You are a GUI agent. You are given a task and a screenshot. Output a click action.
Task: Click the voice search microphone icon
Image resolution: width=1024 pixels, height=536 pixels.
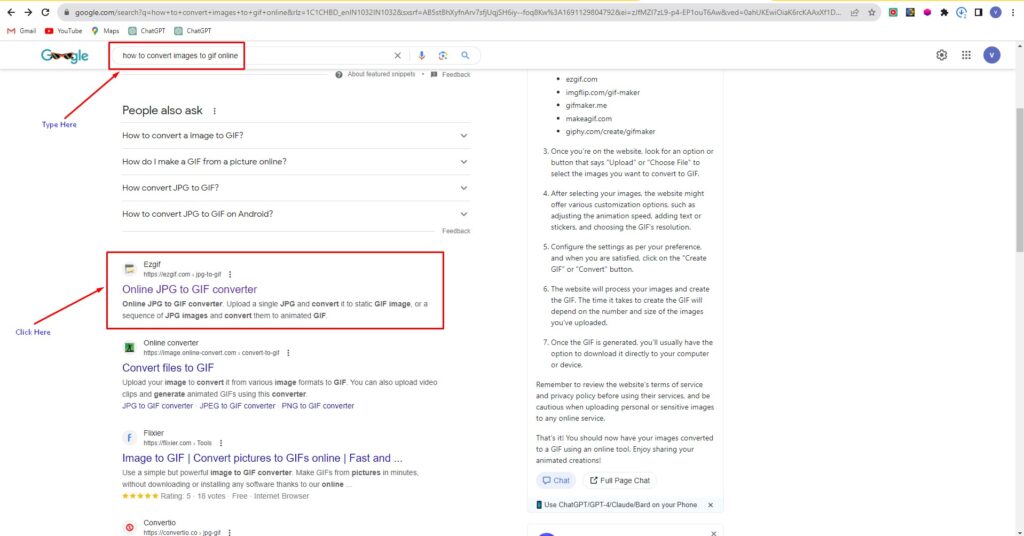click(x=421, y=56)
